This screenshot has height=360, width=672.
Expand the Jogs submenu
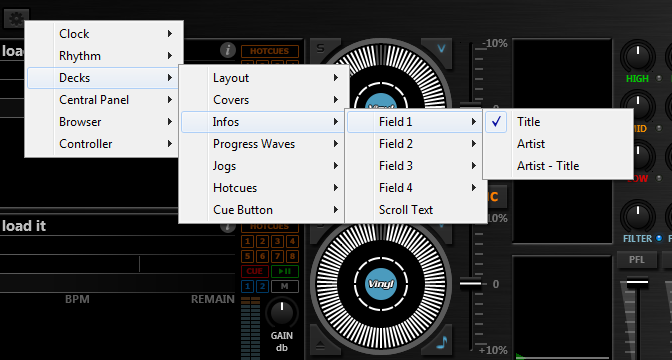click(263, 166)
